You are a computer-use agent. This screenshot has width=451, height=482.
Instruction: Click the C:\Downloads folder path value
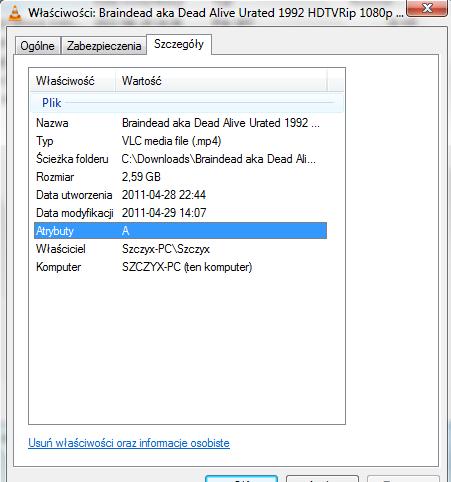(x=218, y=159)
